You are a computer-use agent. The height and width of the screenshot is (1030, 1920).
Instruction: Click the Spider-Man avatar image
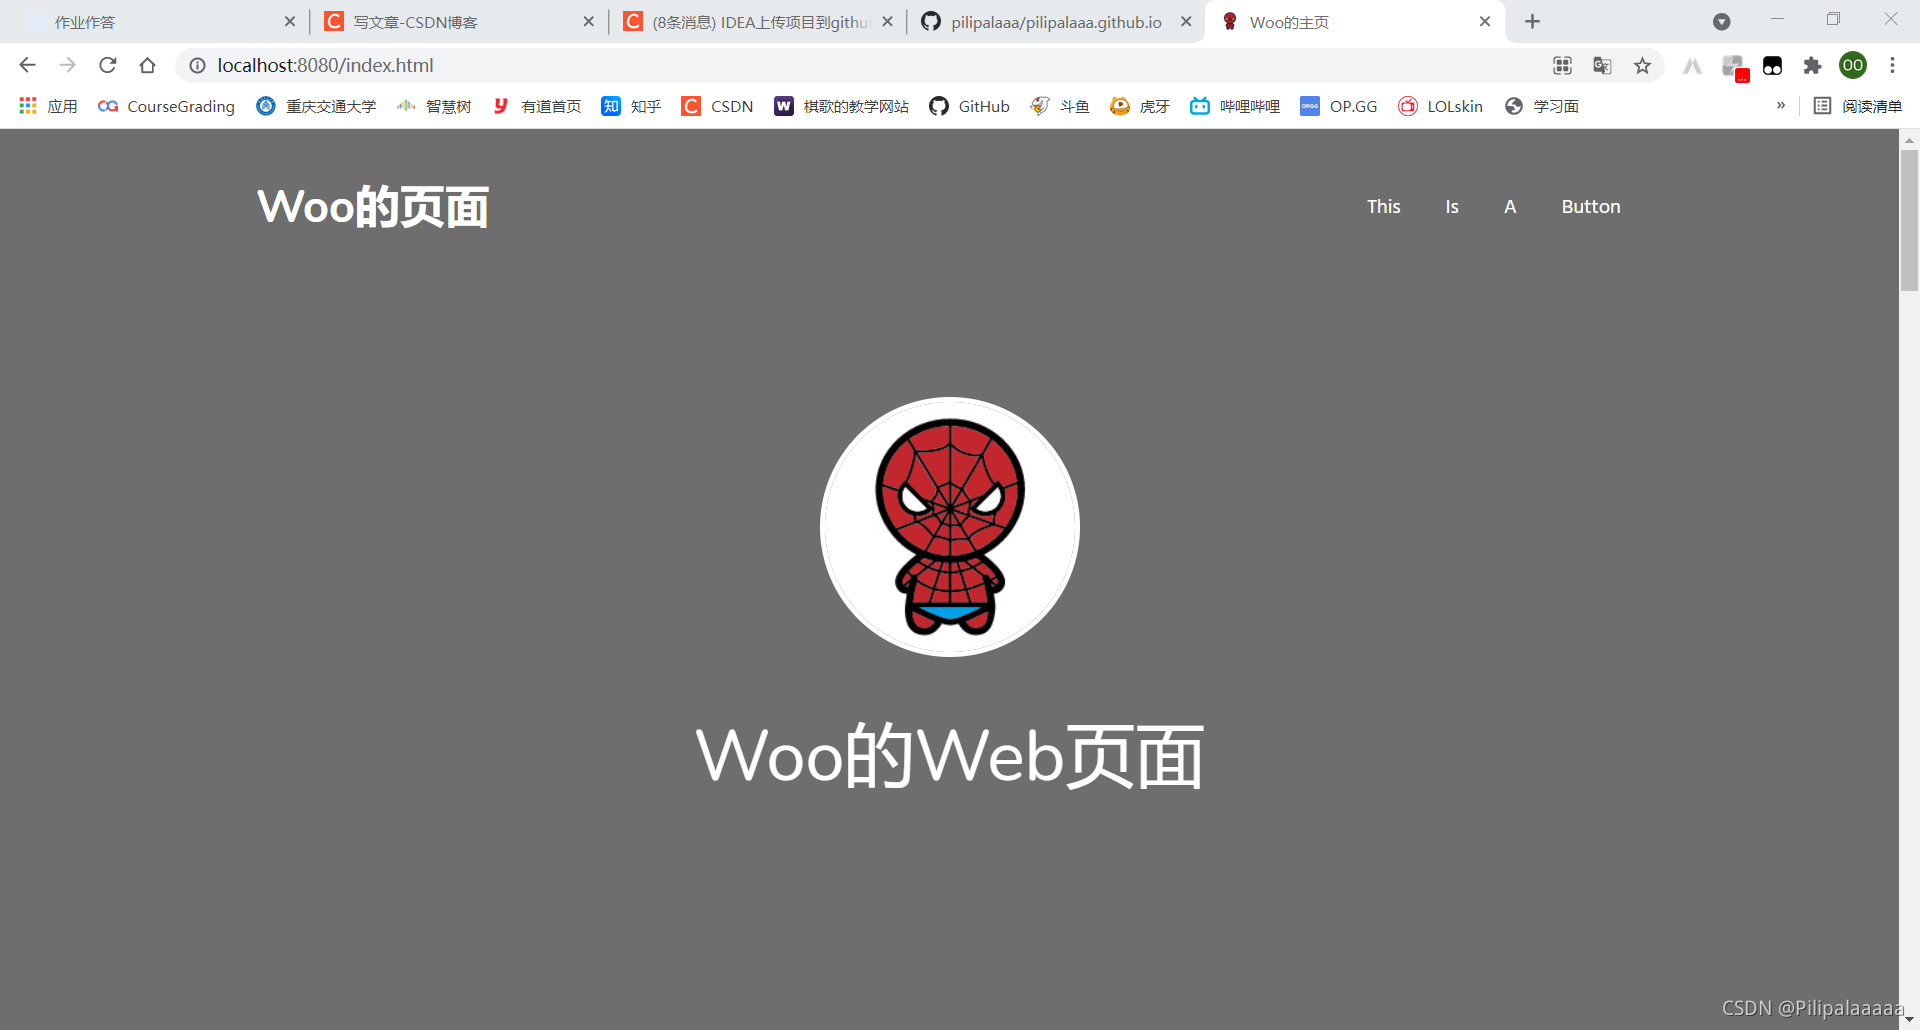pyautogui.click(x=950, y=527)
